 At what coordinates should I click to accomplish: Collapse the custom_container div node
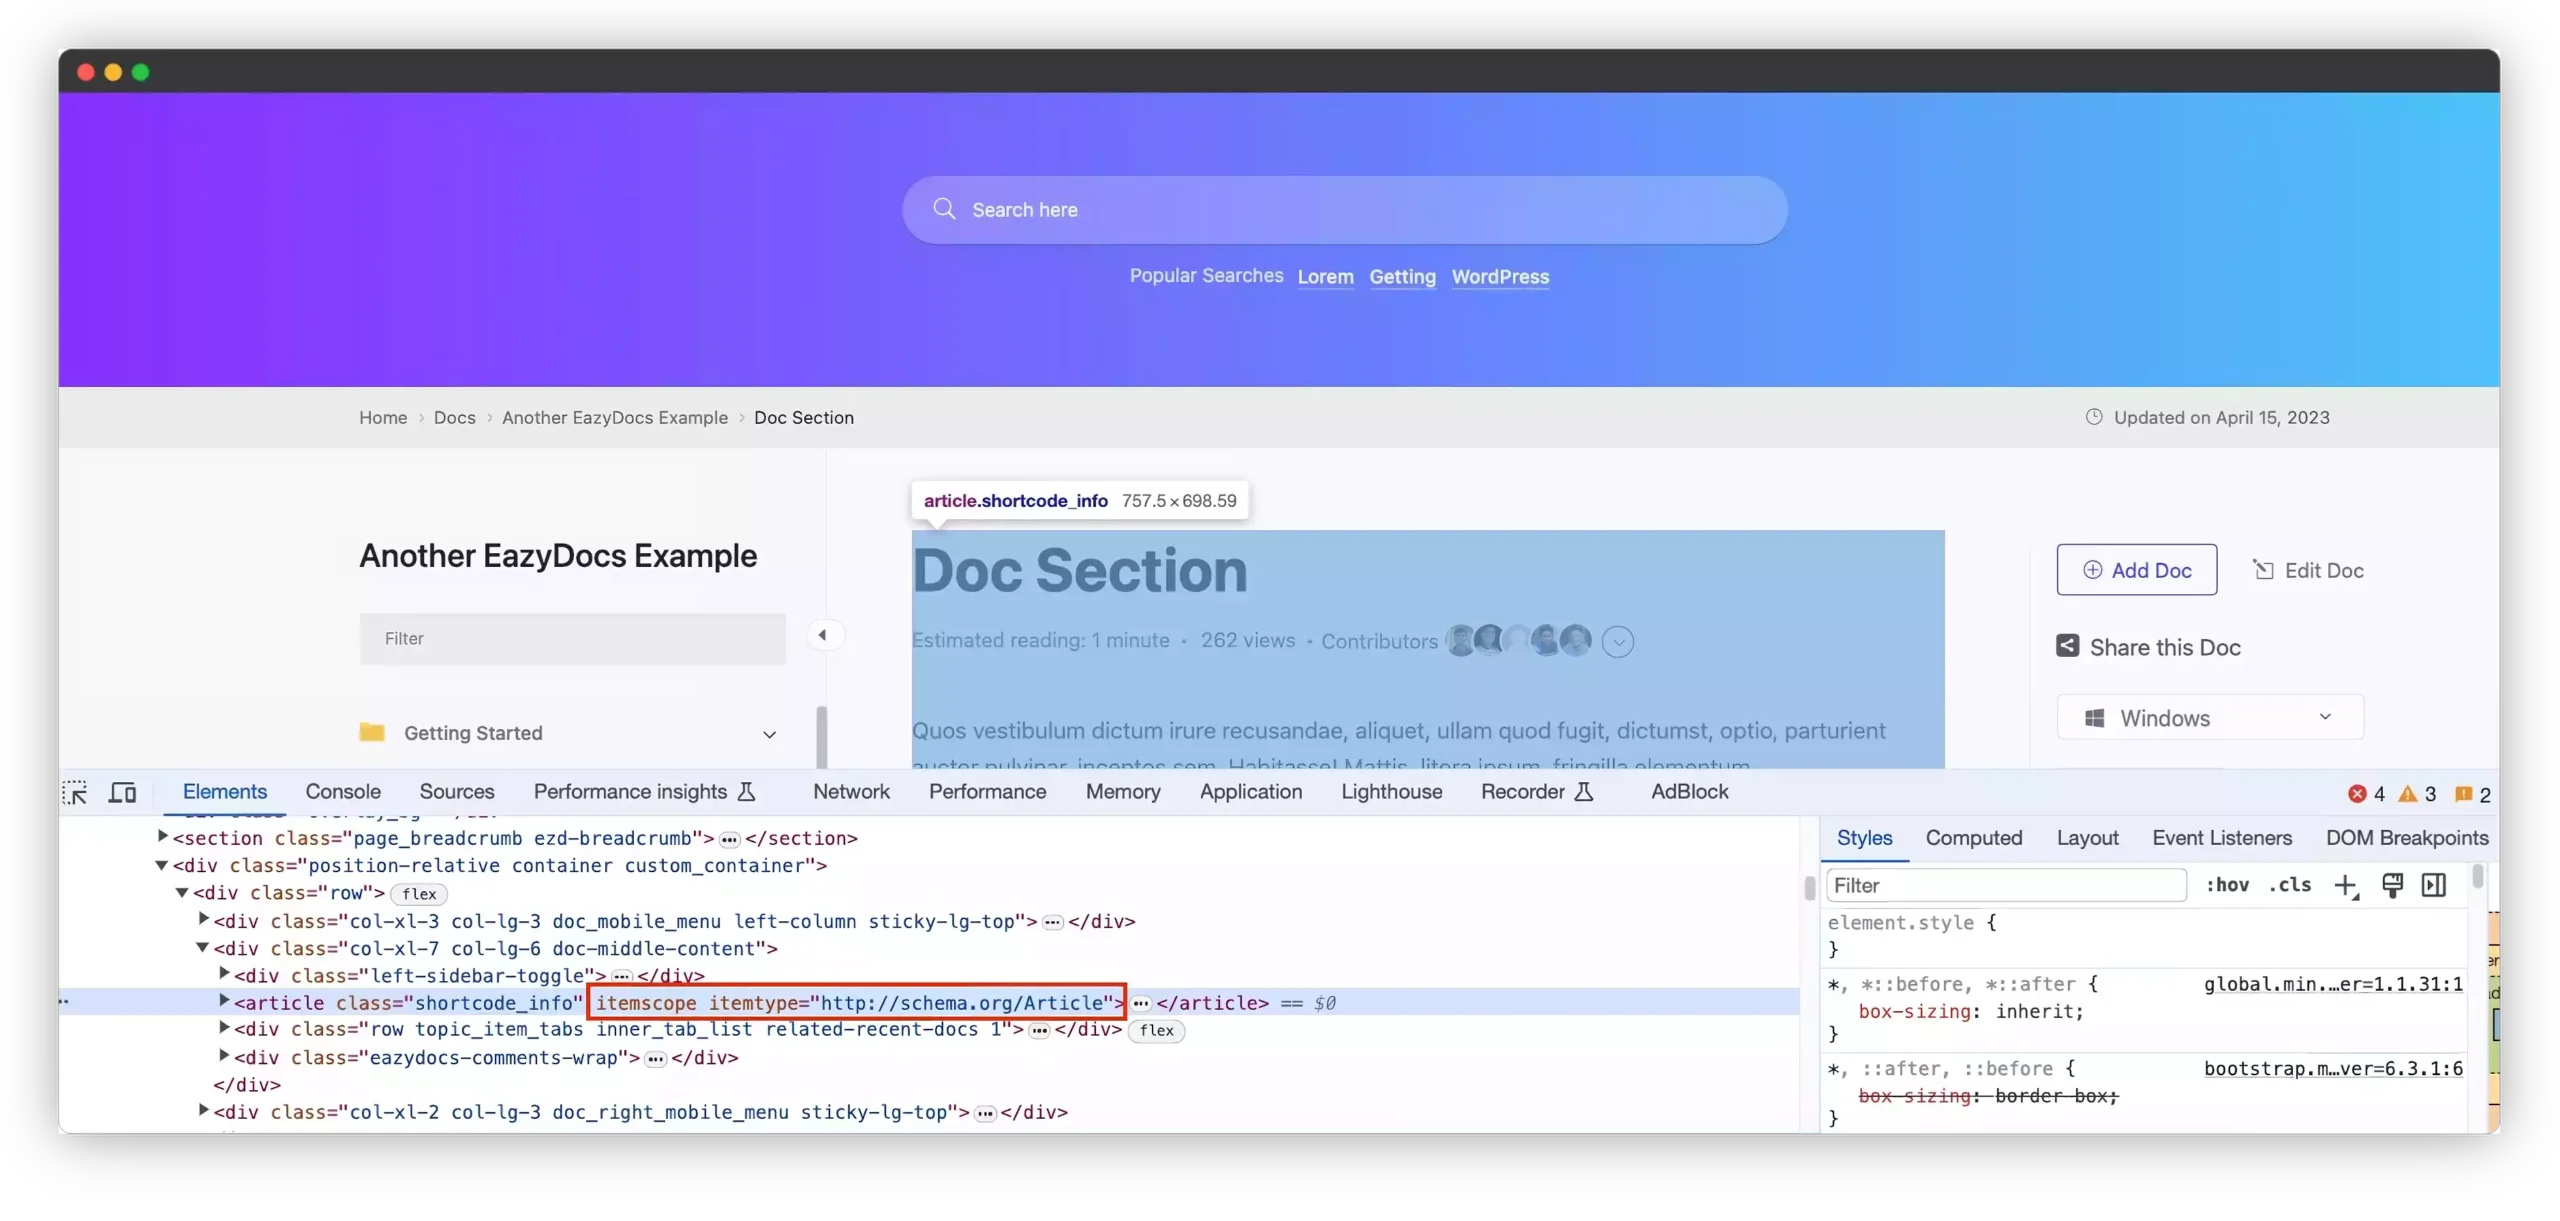tap(161, 865)
